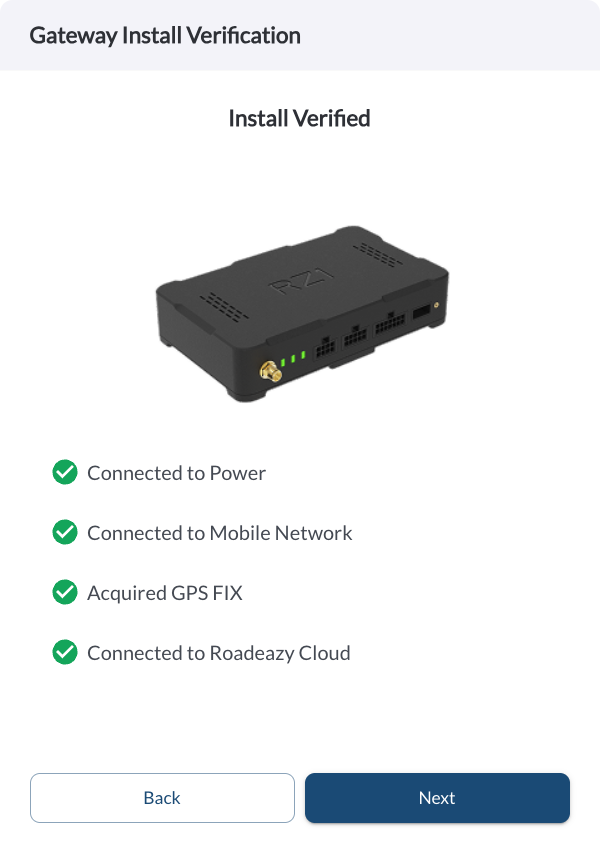Select the Connected to Roadeazy Cloud status text
The width and height of the screenshot is (601, 853).
tap(219, 653)
